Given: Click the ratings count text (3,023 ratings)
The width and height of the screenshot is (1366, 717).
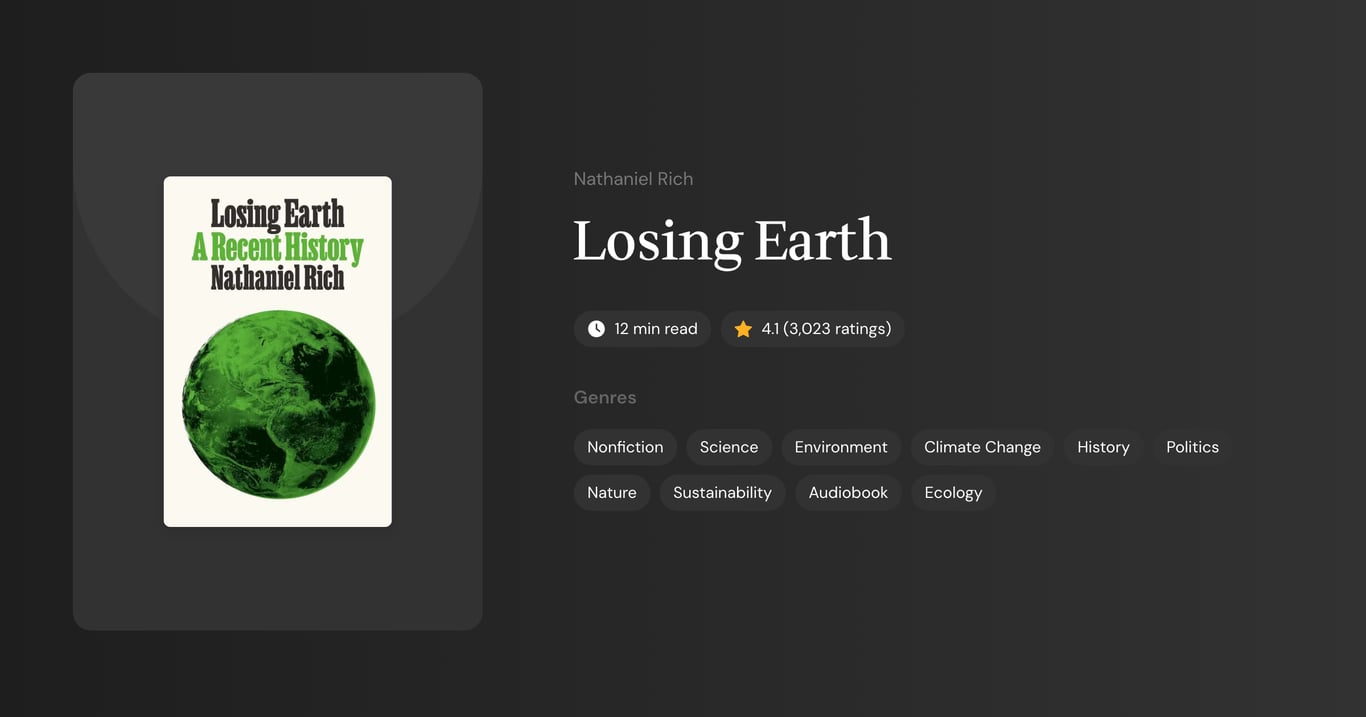Looking at the screenshot, I should click(x=837, y=328).
